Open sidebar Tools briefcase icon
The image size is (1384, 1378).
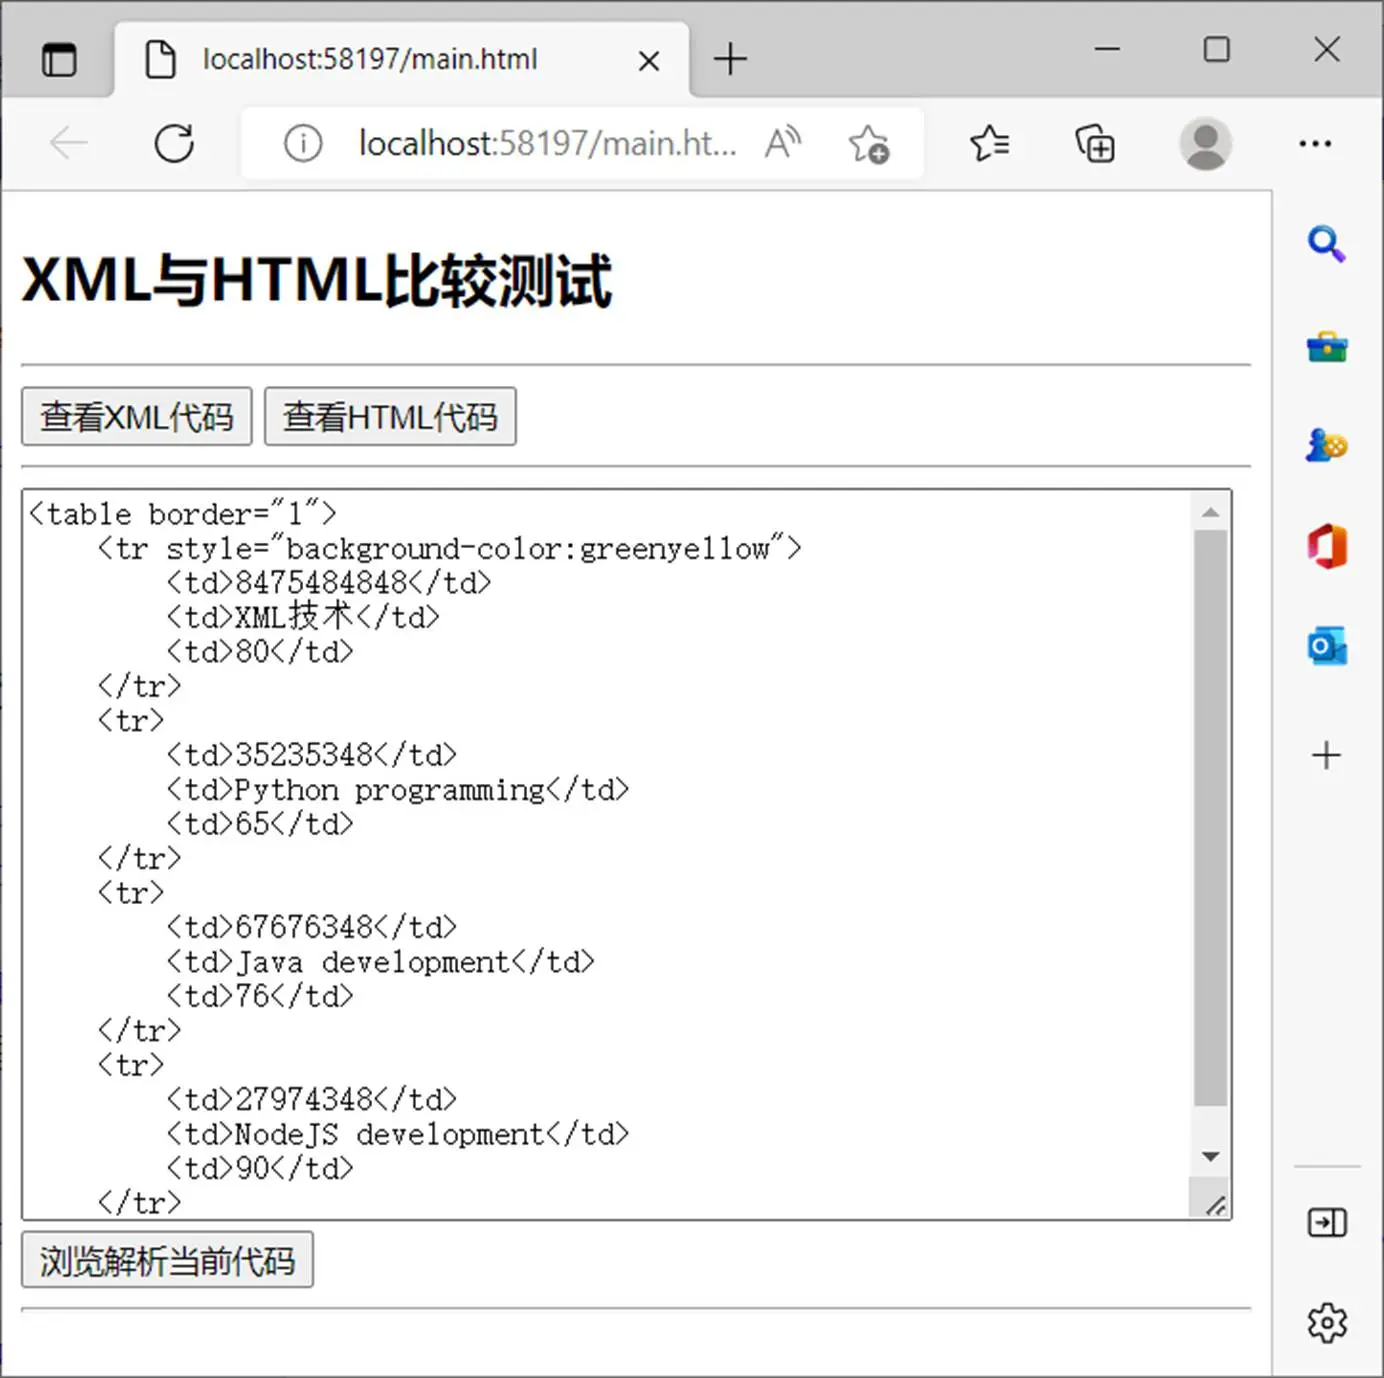(x=1327, y=347)
